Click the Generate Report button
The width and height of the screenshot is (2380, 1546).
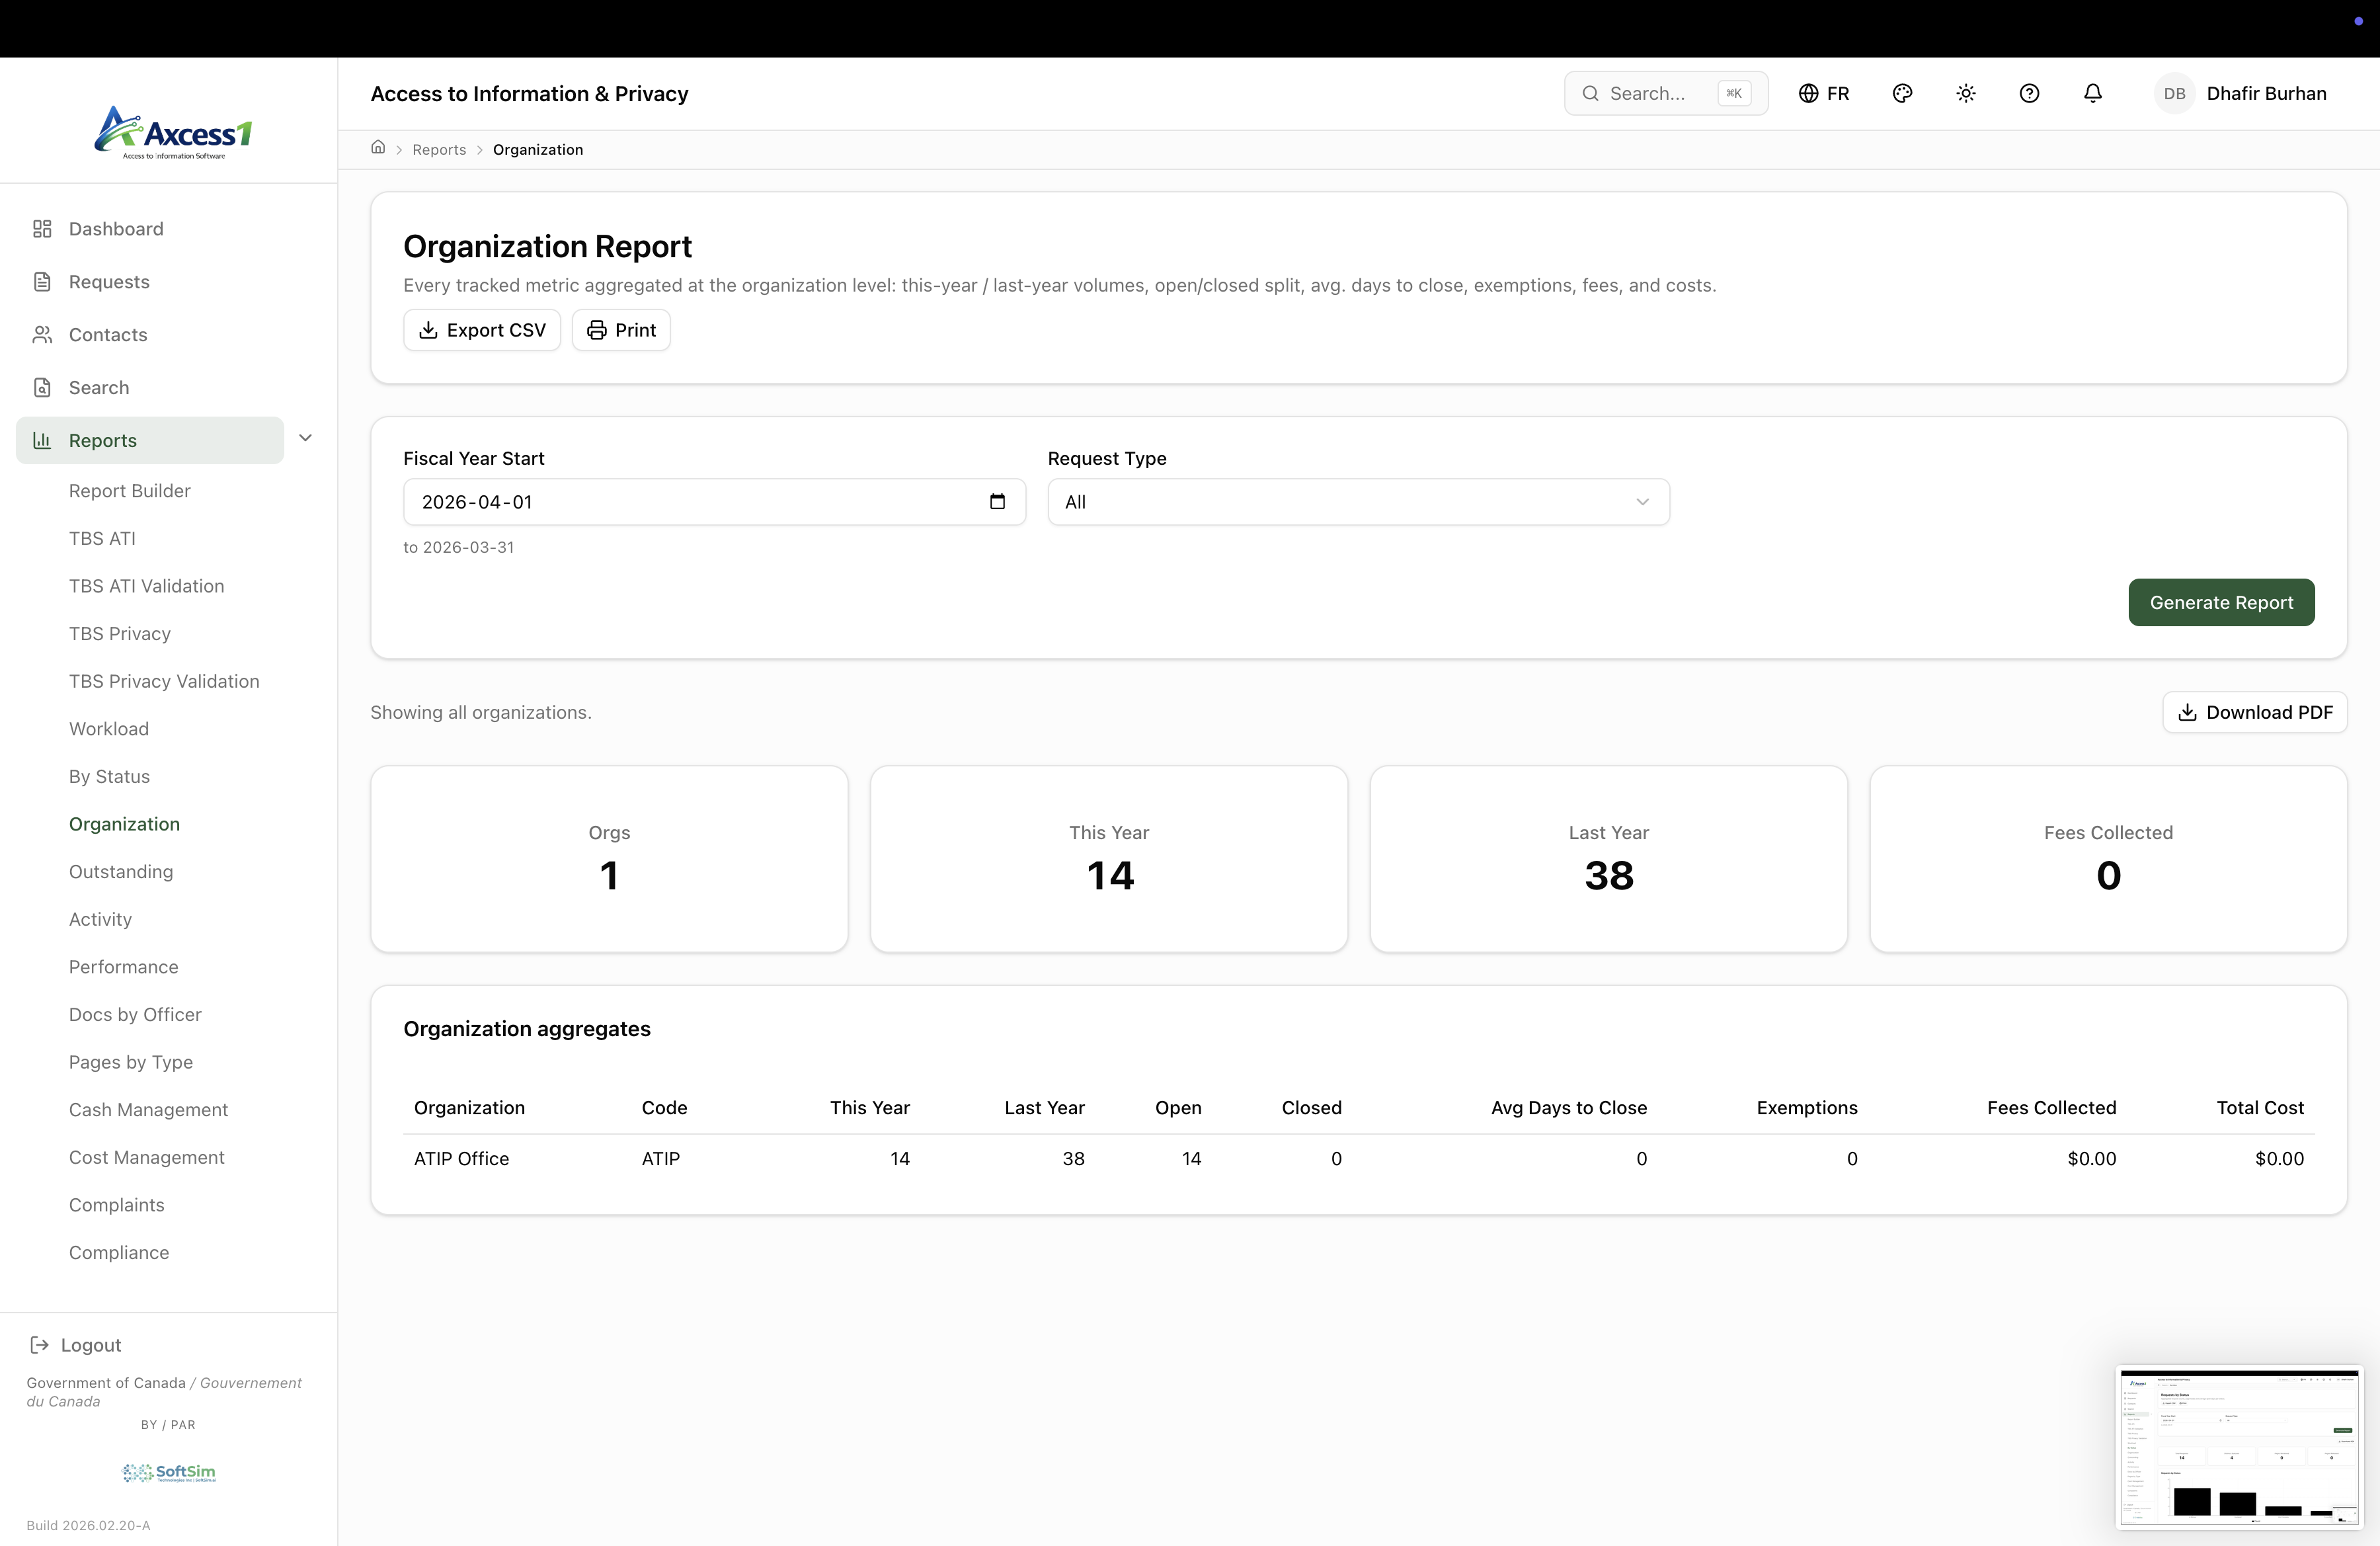[x=2220, y=602]
